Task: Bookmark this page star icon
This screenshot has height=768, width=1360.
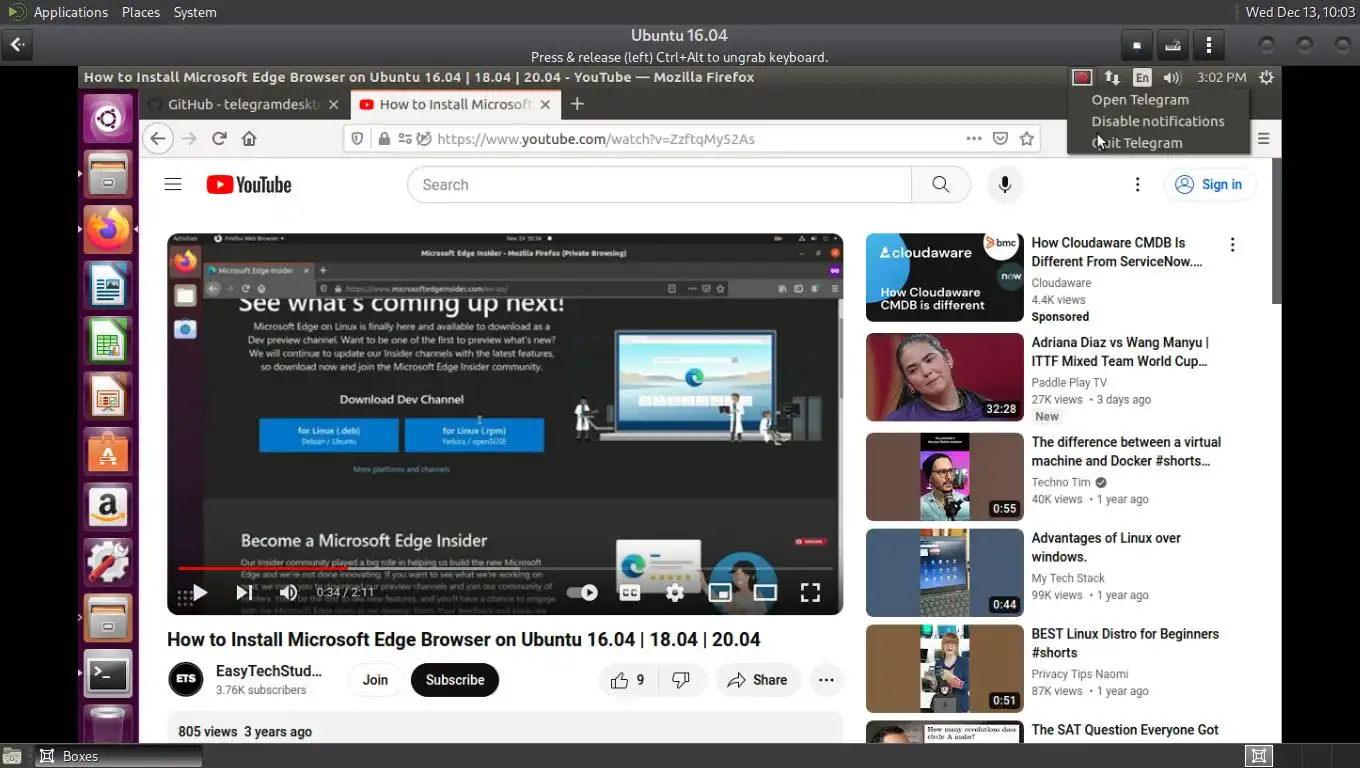Action: (1026, 139)
